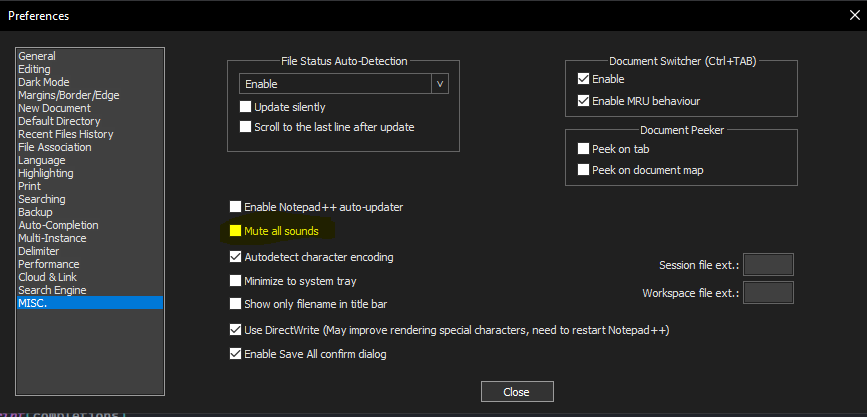Check Show only filename in title bar
Viewport: 867px width, 417px height.
(x=236, y=304)
